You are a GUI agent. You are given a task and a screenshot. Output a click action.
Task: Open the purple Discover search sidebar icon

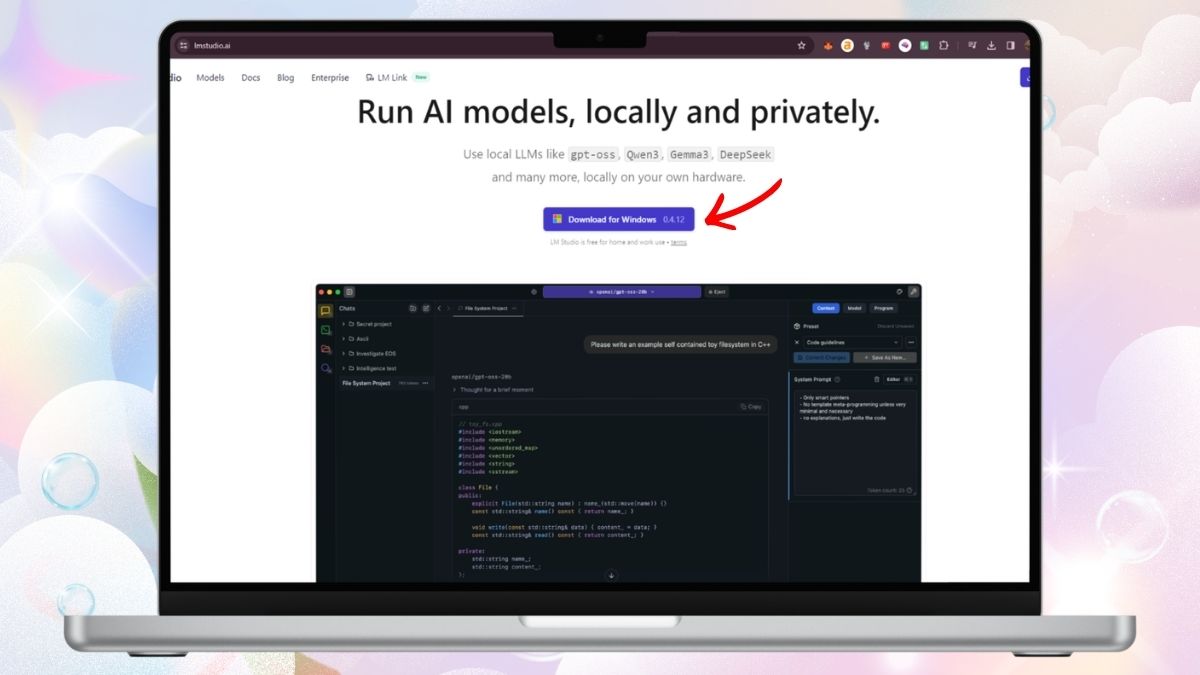click(x=325, y=368)
